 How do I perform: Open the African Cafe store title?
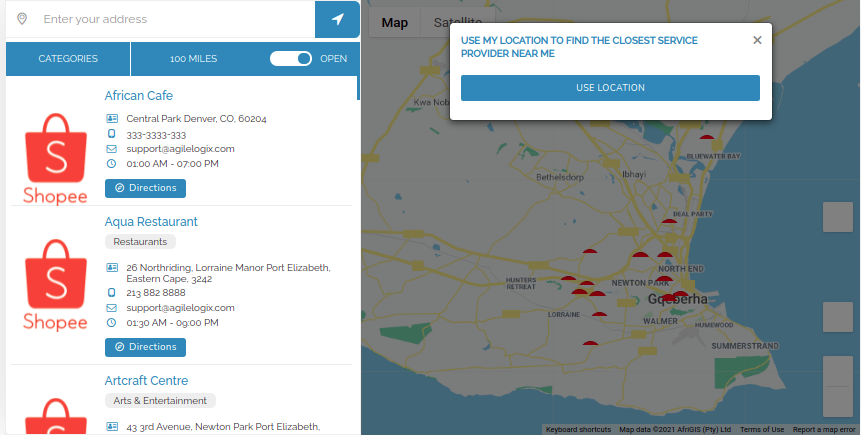[x=138, y=96]
